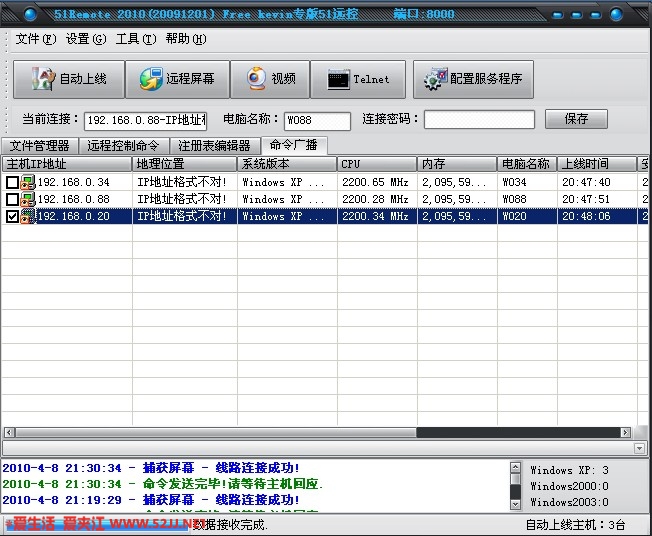Click host icon for 192.168.0.88
This screenshot has height=536, width=652.
tap(28, 199)
